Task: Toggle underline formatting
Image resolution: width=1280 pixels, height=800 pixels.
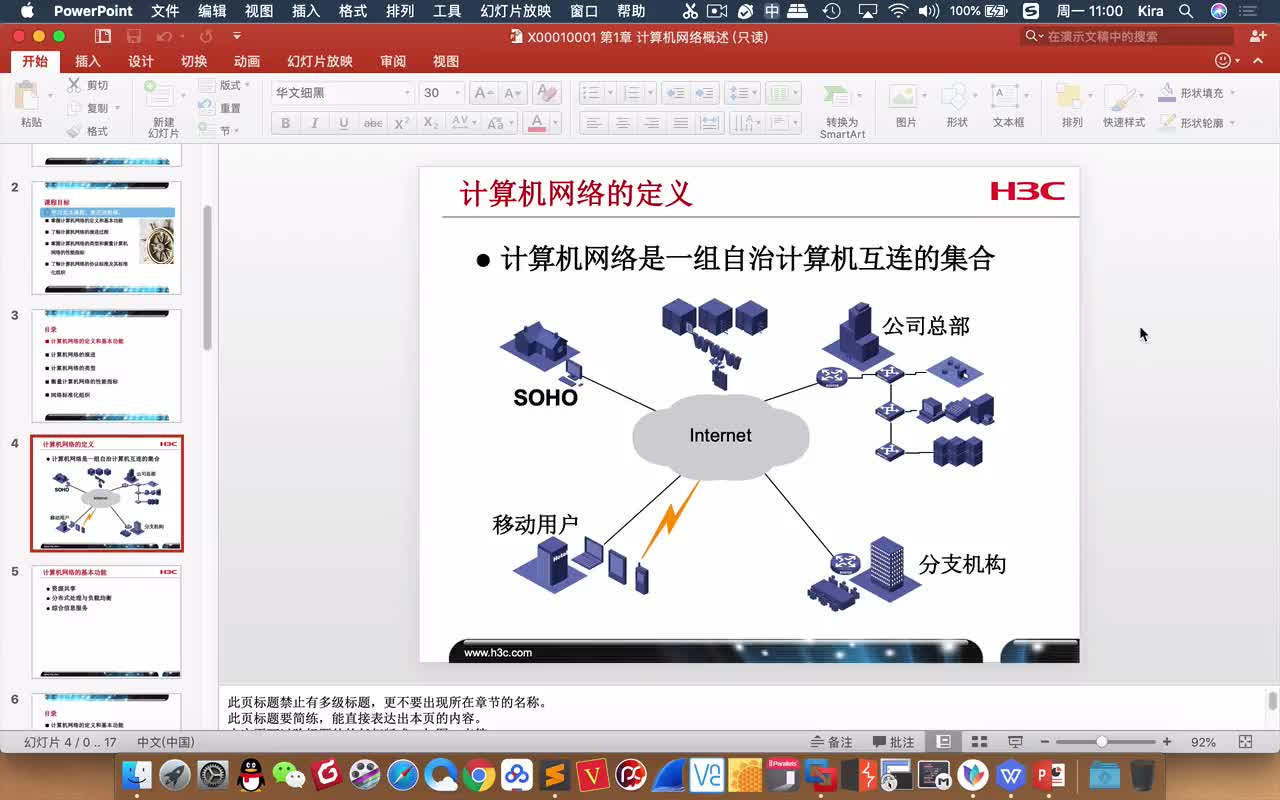Action: tap(343, 123)
